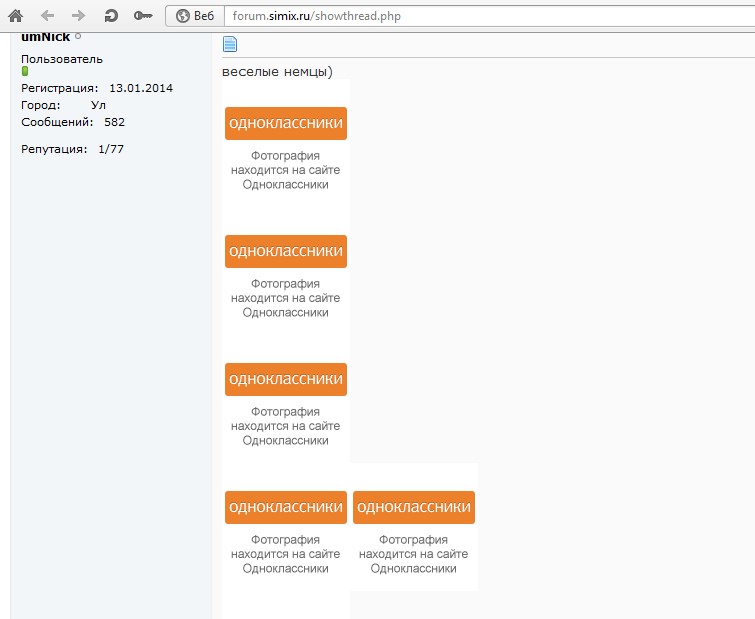This screenshot has width=755, height=619.
Task: Click the Веб globe security badge
Action: [x=195, y=16]
